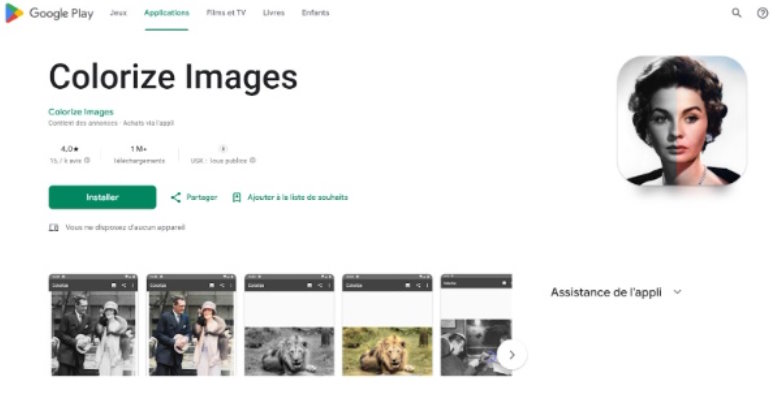Open the help question mark icon

pos(762,13)
